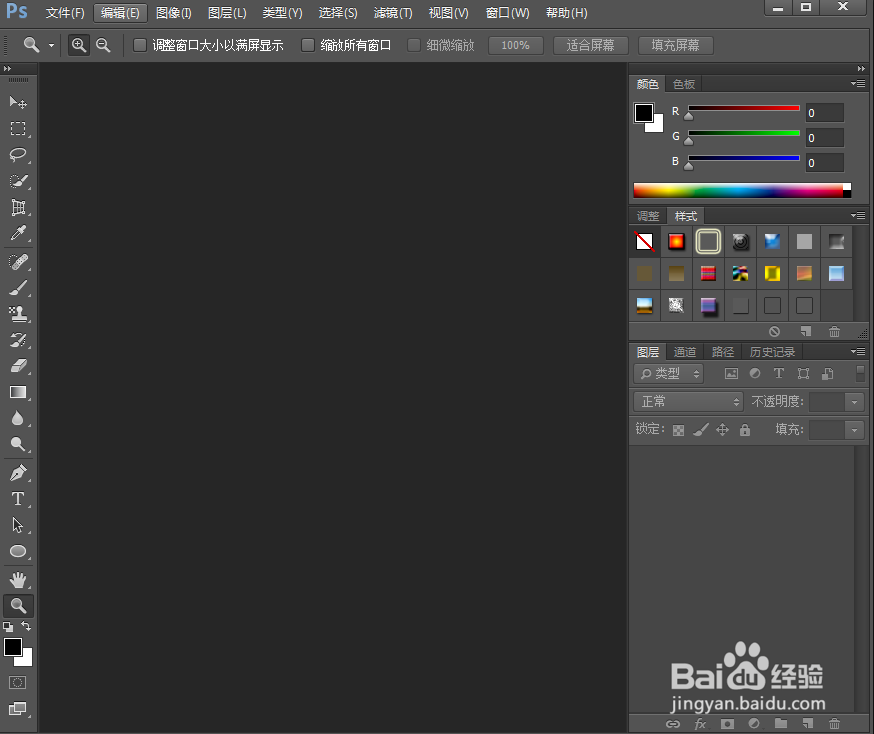
Task: Switch to the 通道 channels tab
Action: pyautogui.click(x=684, y=352)
